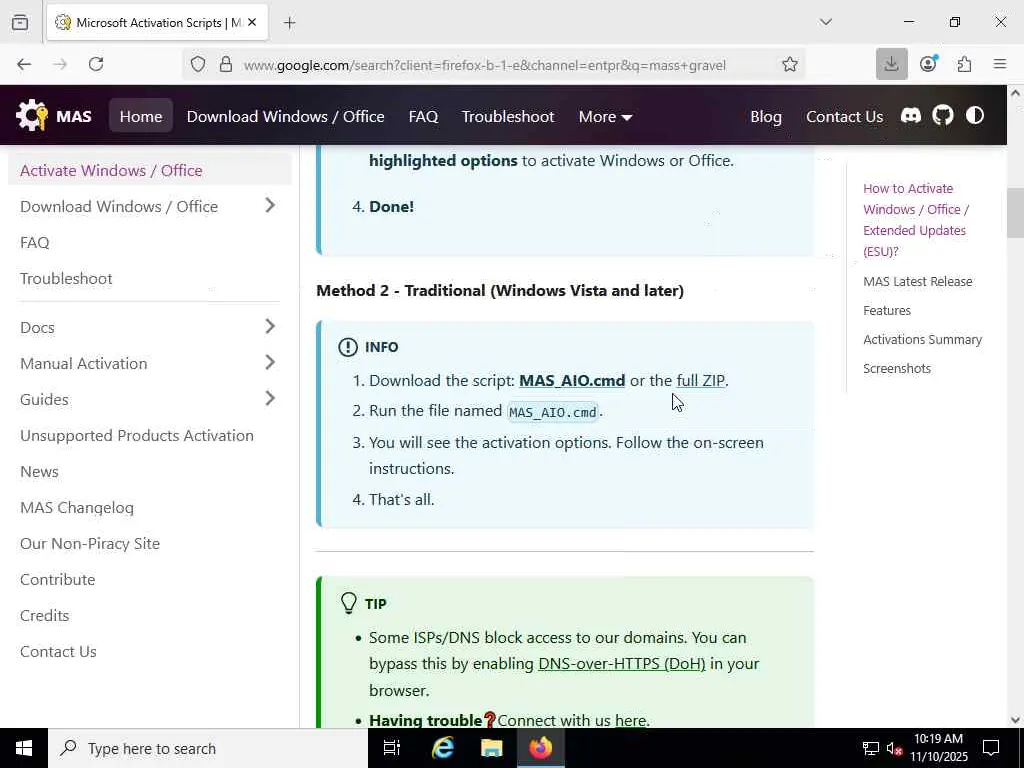Expand Docs sidebar section chevron
The image size is (1024, 768).
click(x=270, y=327)
